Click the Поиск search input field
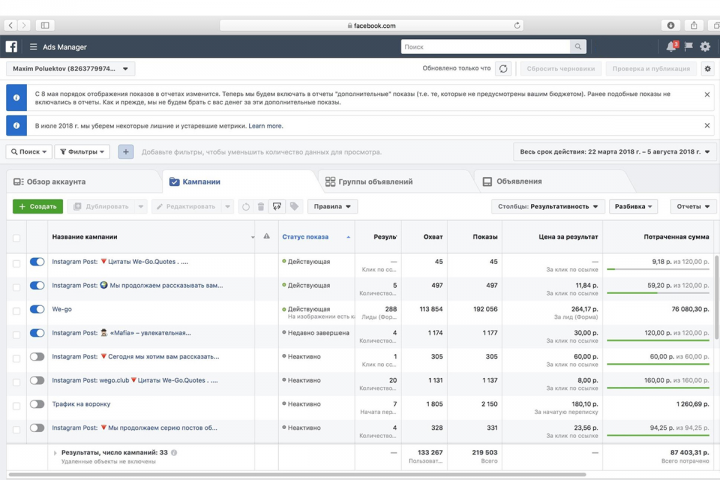 (485, 46)
